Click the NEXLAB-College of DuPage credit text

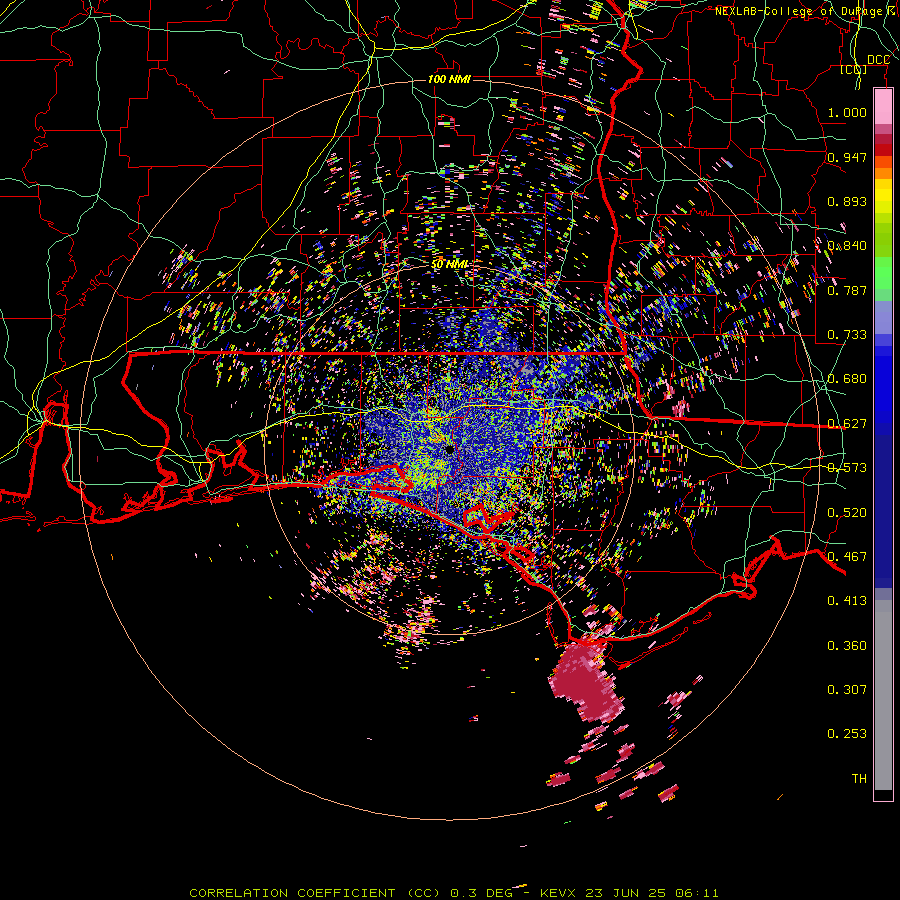800,11
